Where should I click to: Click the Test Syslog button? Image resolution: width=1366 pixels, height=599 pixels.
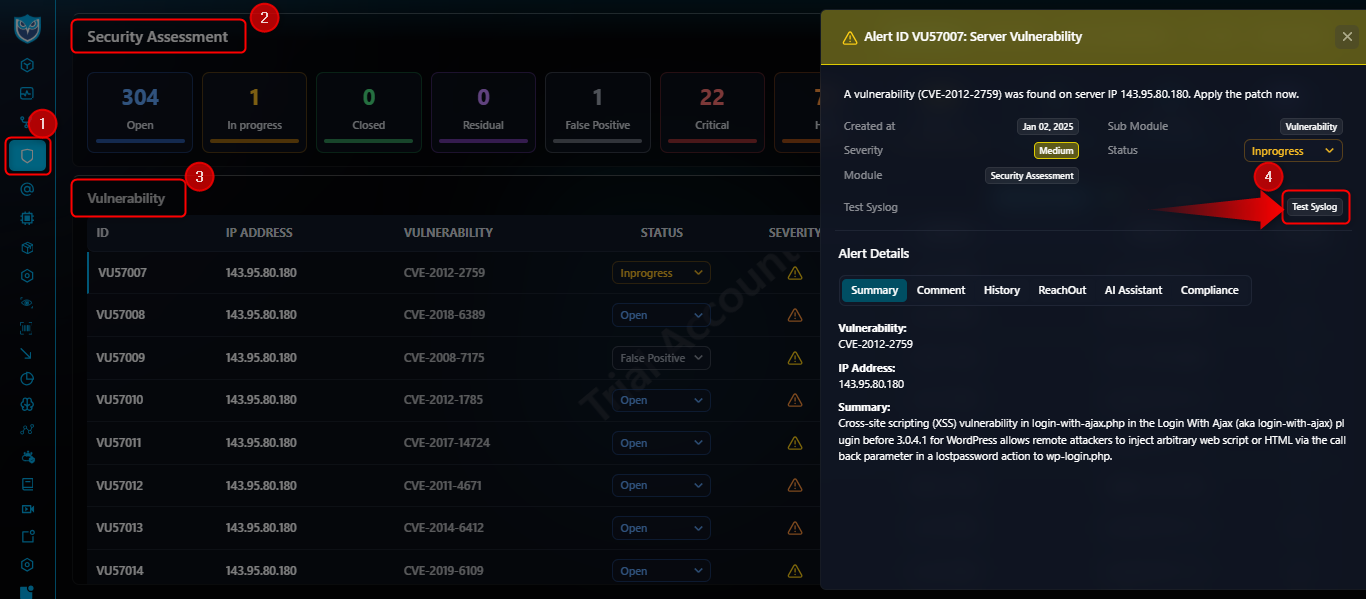[x=1315, y=207]
